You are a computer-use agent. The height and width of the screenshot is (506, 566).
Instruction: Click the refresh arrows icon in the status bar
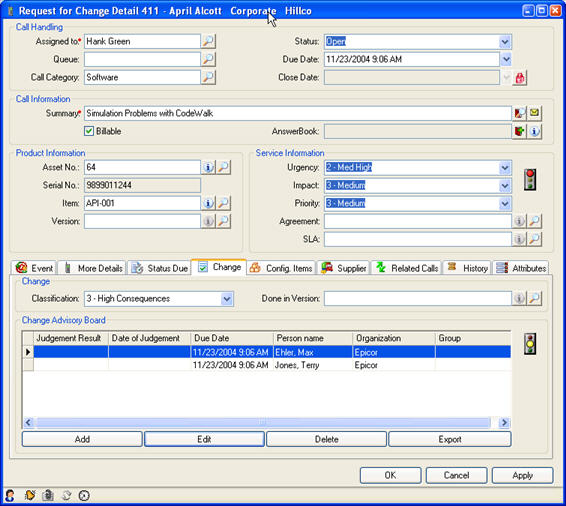coord(66,496)
